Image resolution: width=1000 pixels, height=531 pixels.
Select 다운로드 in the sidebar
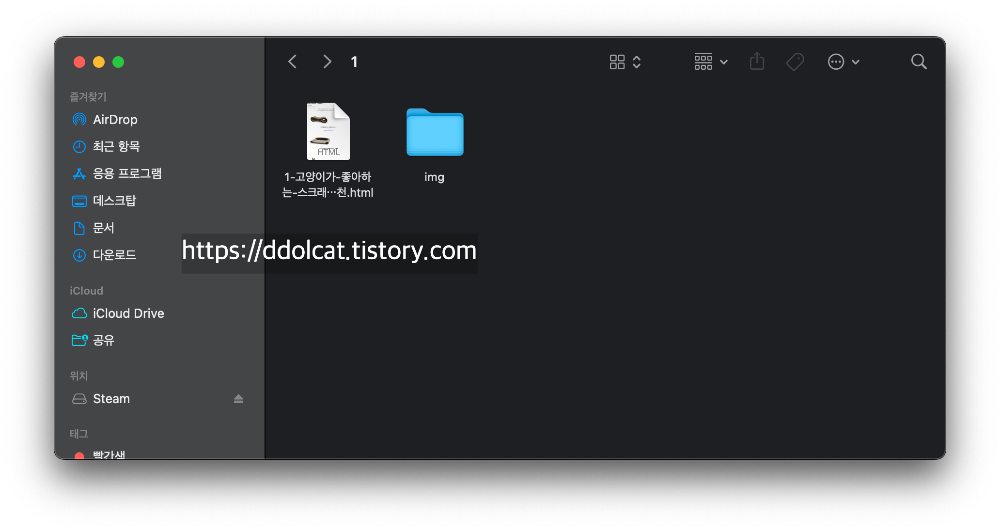114,255
